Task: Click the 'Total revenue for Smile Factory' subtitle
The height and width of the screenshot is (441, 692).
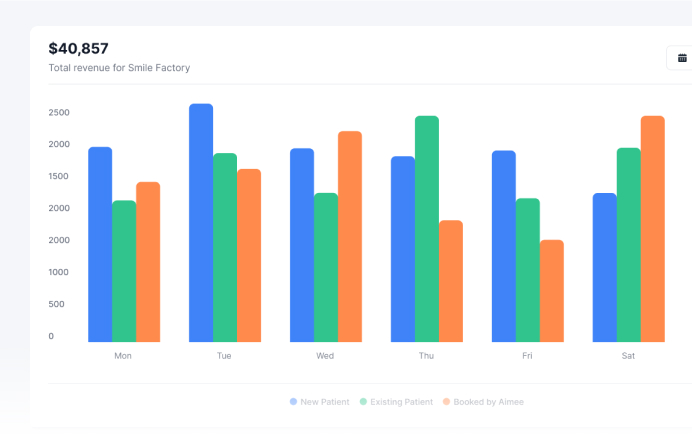Action: click(x=119, y=68)
